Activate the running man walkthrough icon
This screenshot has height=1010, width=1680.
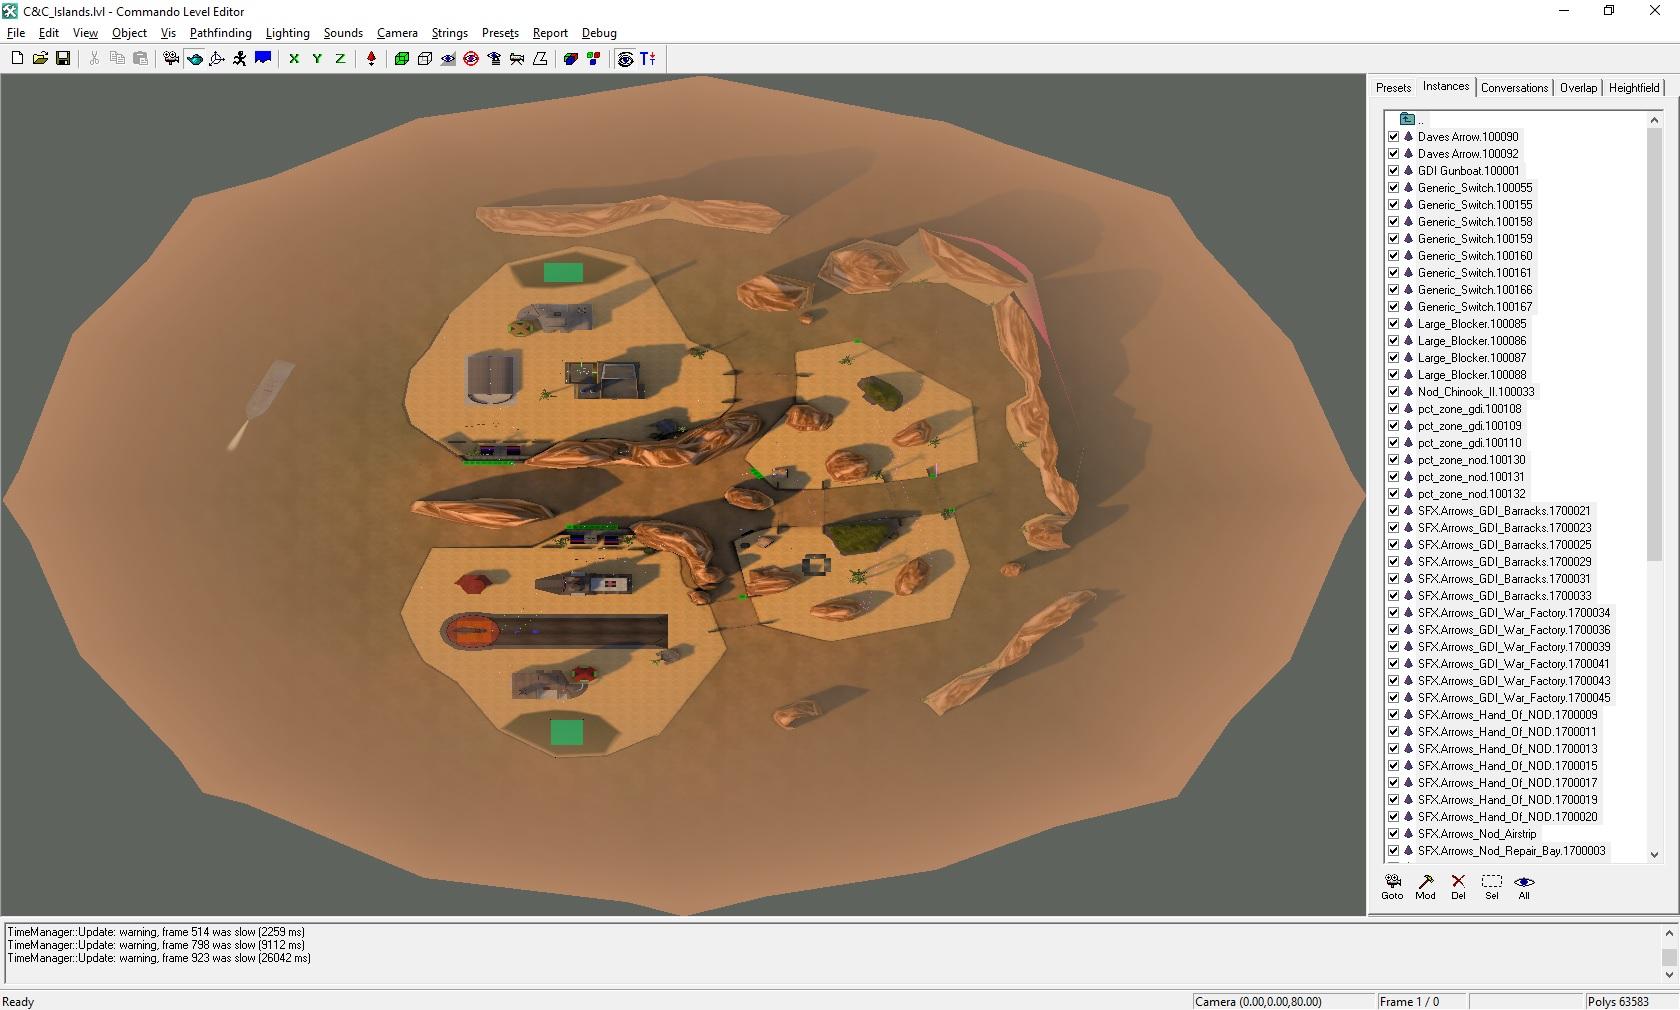click(x=240, y=59)
